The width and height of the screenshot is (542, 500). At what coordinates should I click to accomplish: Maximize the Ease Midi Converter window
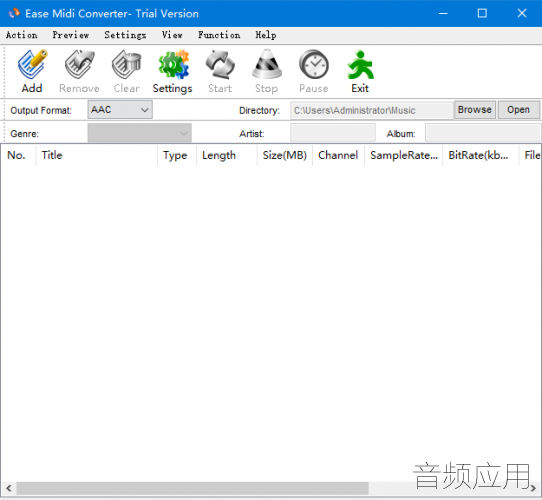pyautogui.click(x=482, y=13)
